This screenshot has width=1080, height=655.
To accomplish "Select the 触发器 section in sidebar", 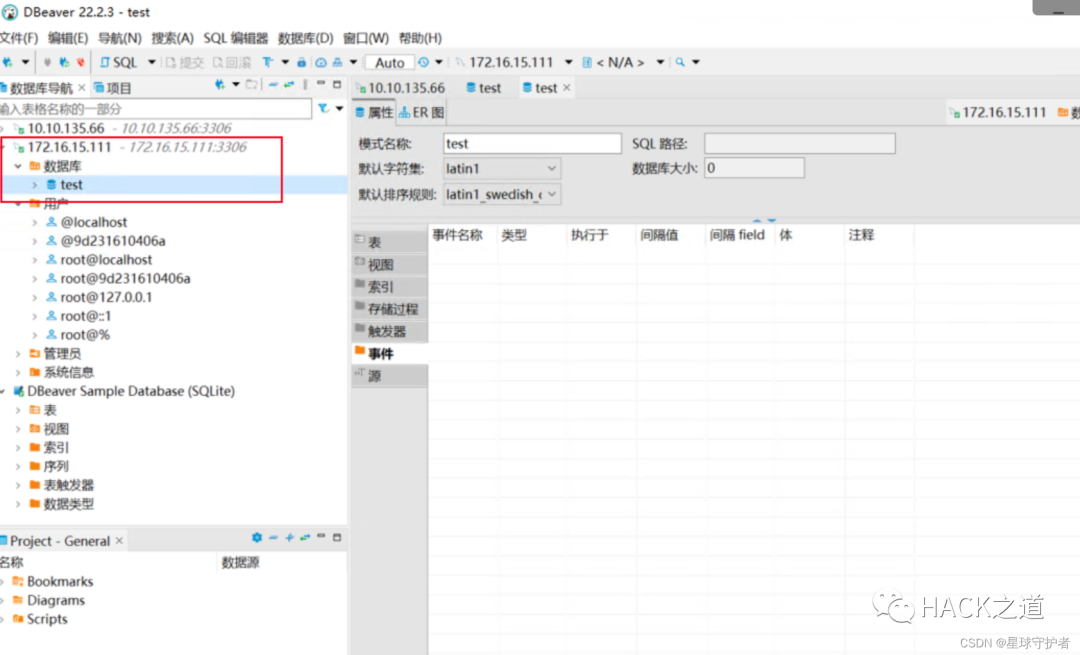I will 390,331.
